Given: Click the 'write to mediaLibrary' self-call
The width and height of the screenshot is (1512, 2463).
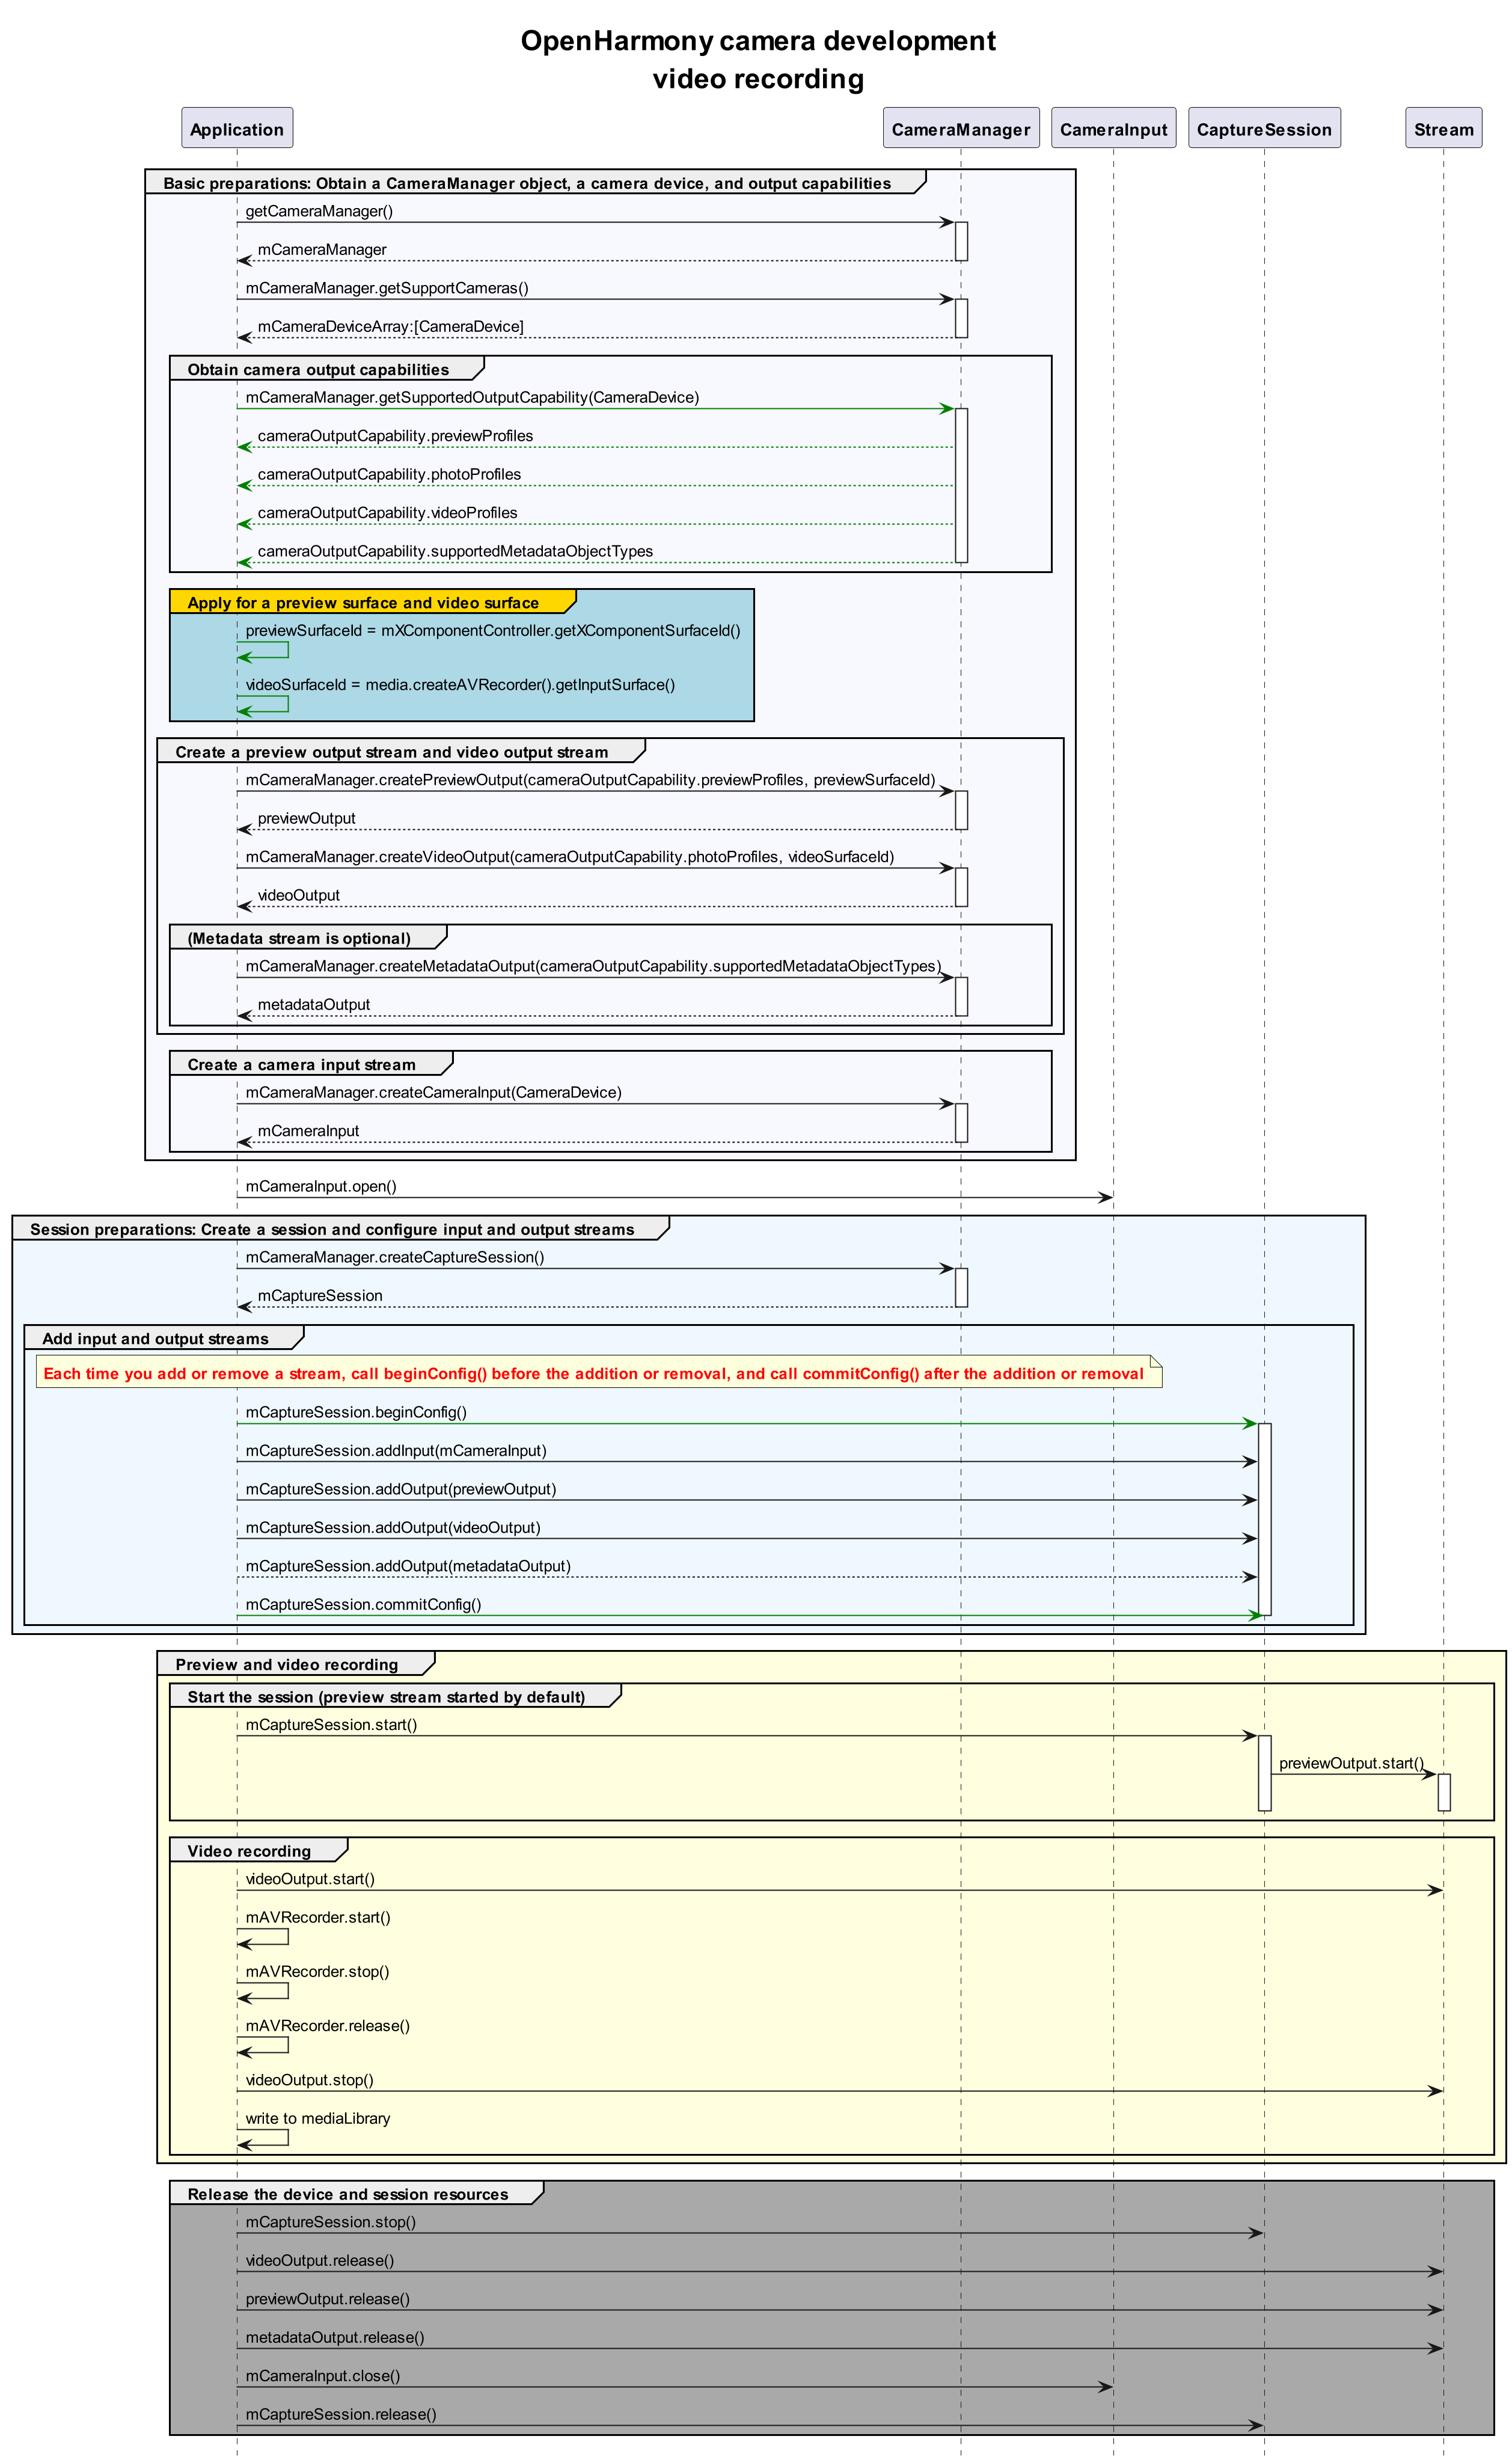Looking at the screenshot, I should (317, 2119).
